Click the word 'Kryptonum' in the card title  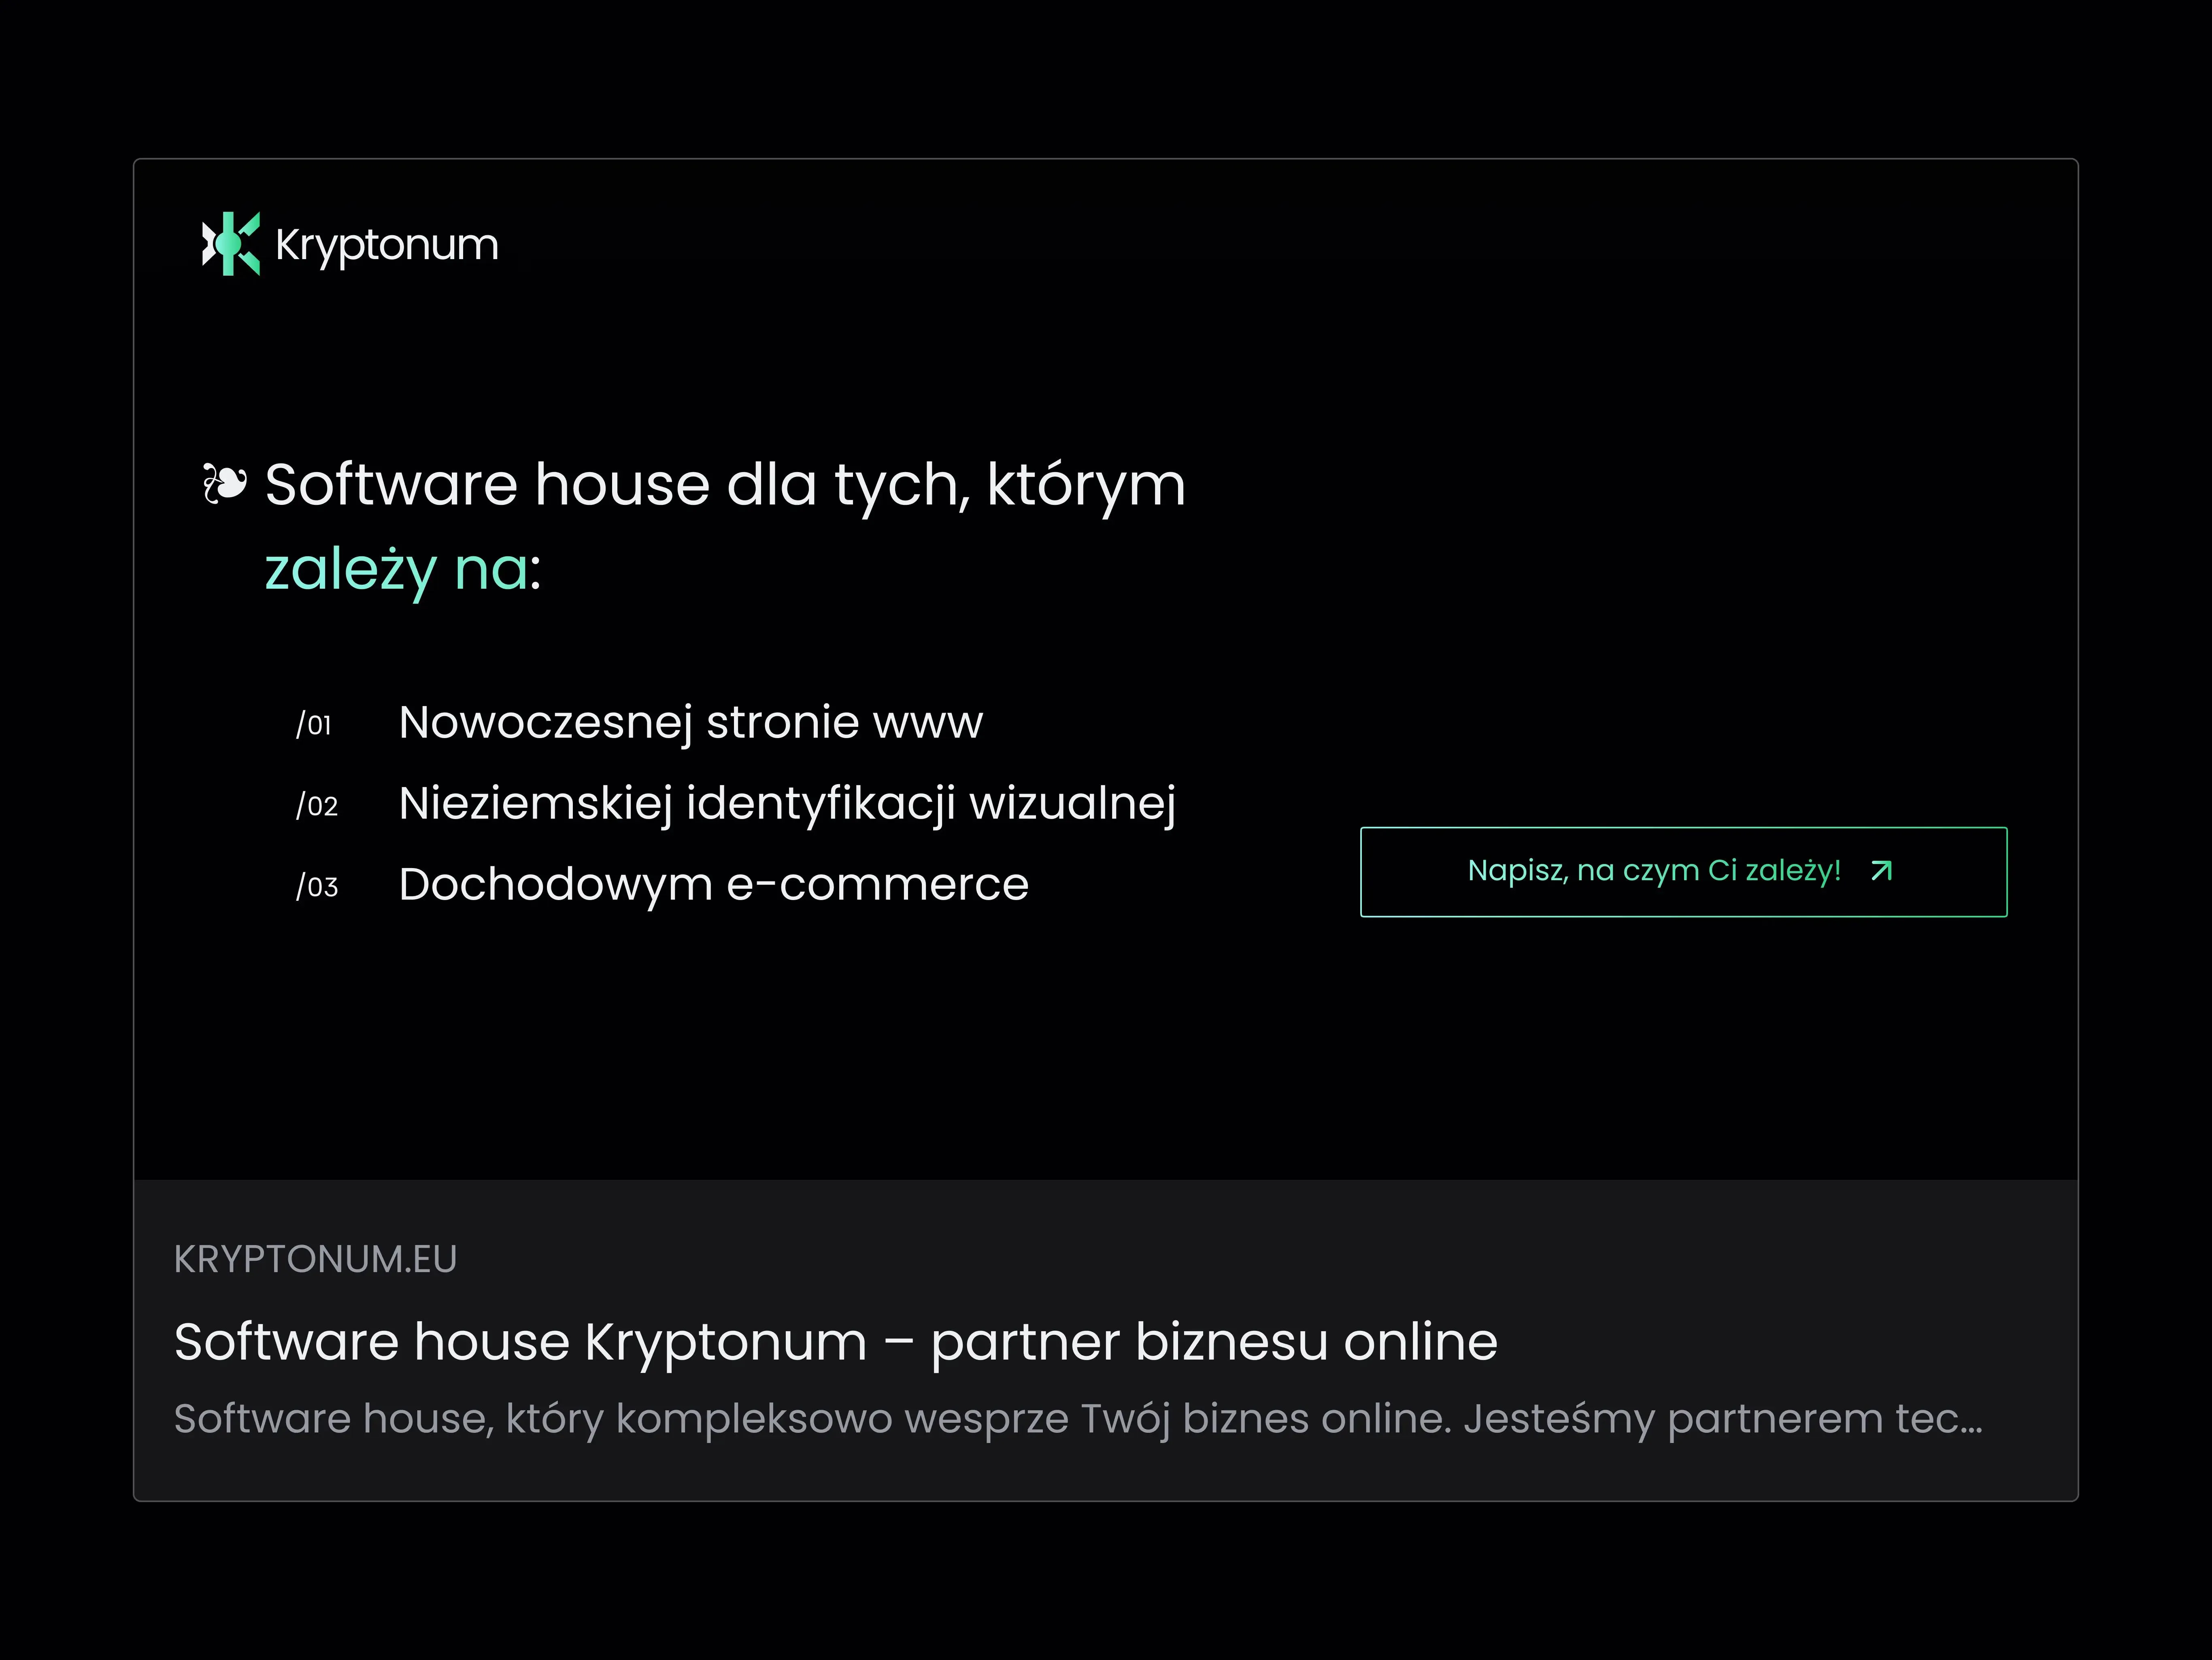[725, 1342]
